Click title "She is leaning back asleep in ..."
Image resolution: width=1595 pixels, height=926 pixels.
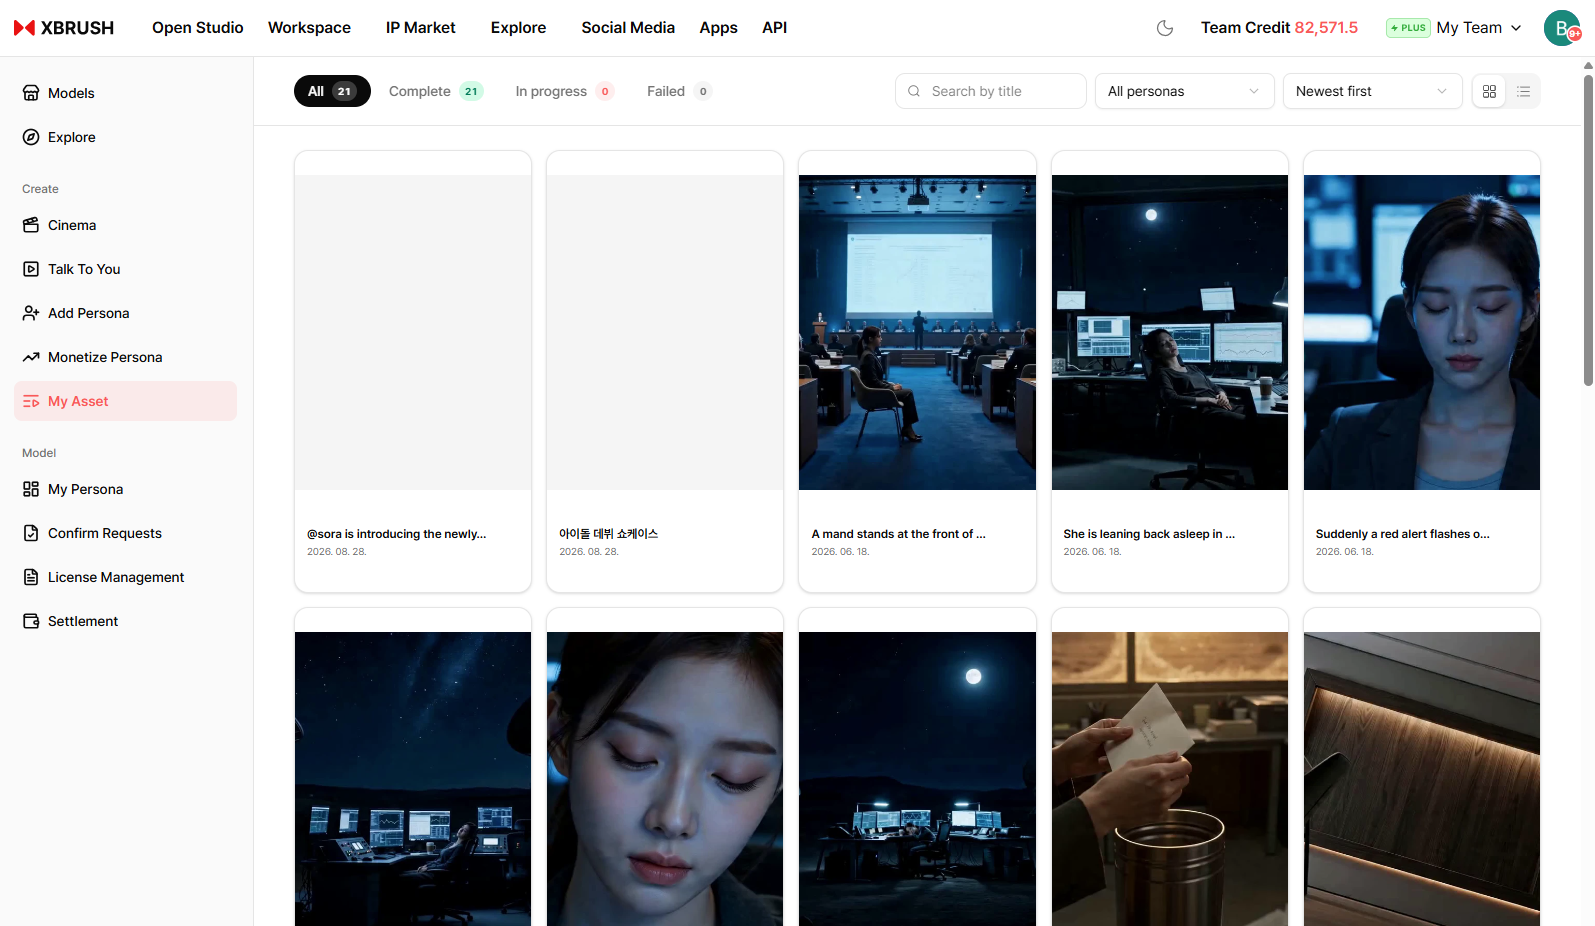pyautogui.click(x=1149, y=534)
